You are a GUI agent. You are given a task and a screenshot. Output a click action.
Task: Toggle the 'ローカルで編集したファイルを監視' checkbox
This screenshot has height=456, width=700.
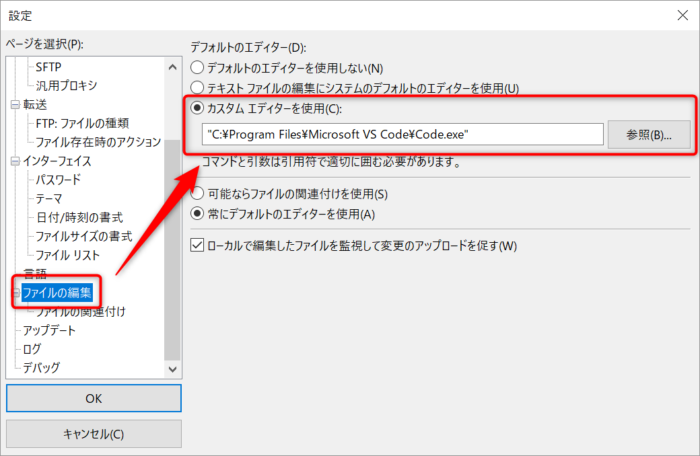[x=197, y=245]
